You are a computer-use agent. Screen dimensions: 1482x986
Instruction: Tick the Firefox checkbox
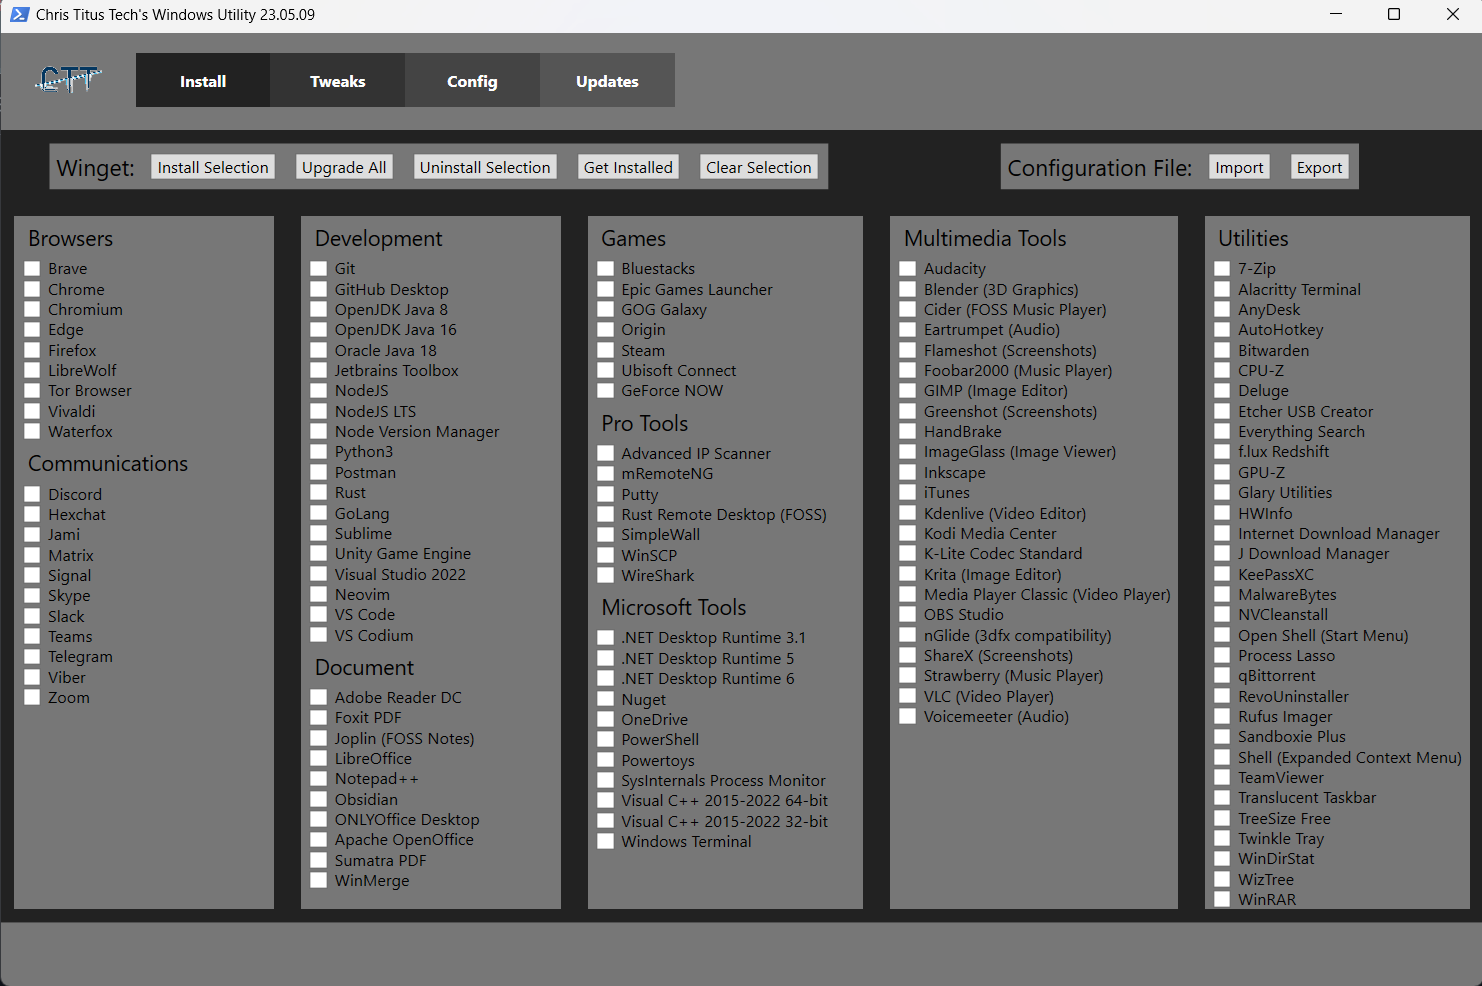click(x=33, y=351)
